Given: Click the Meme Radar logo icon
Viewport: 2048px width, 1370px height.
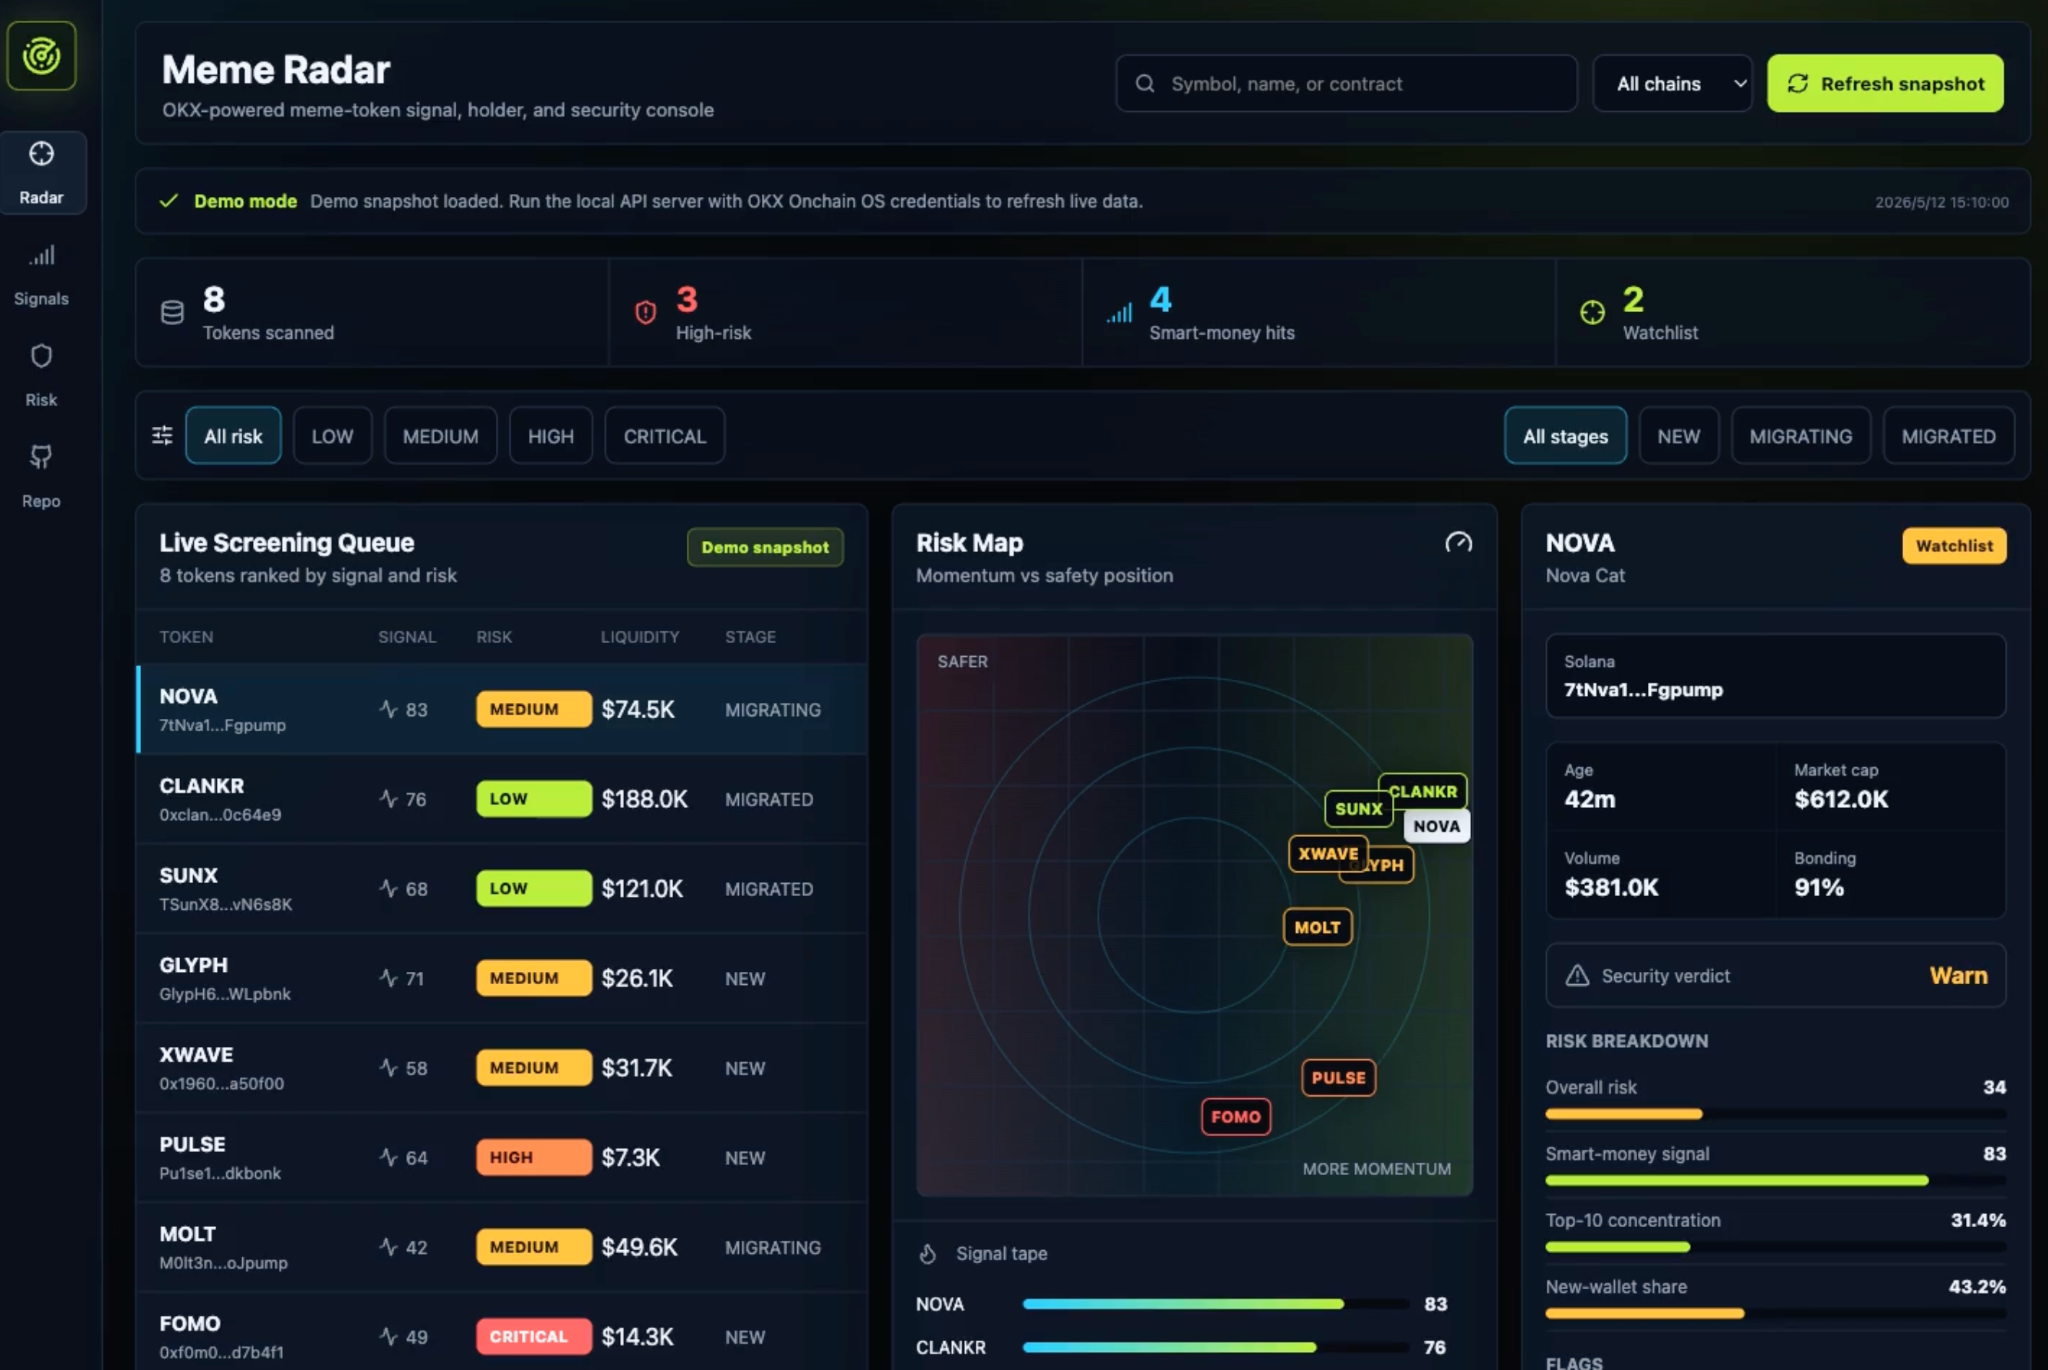Looking at the screenshot, I should coord(41,56).
